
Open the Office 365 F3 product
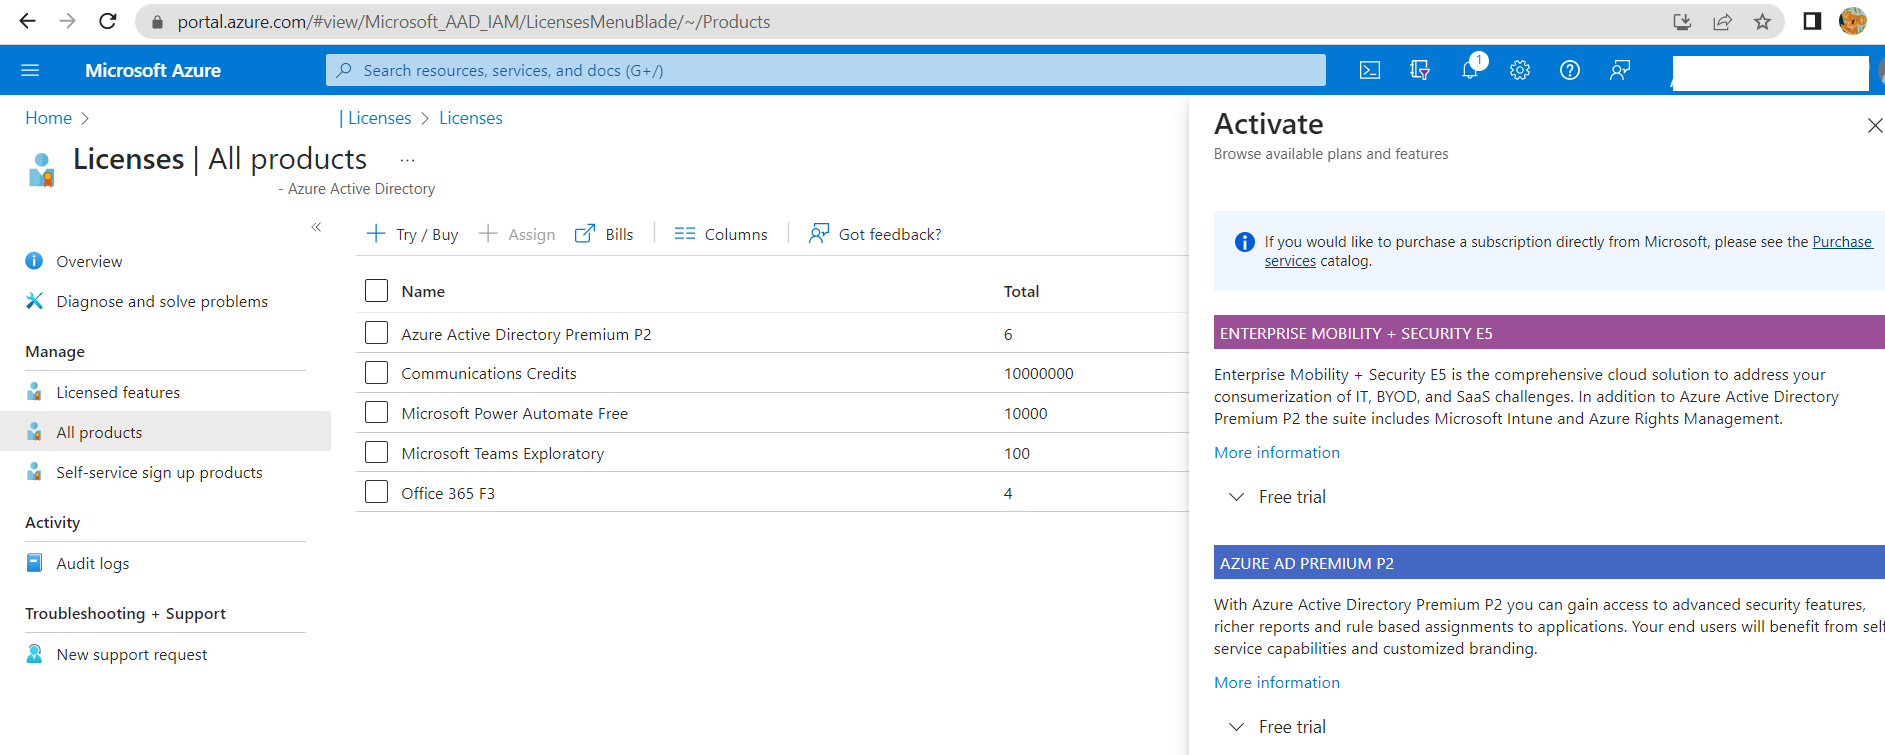pyautogui.click(x=448, y=493)
